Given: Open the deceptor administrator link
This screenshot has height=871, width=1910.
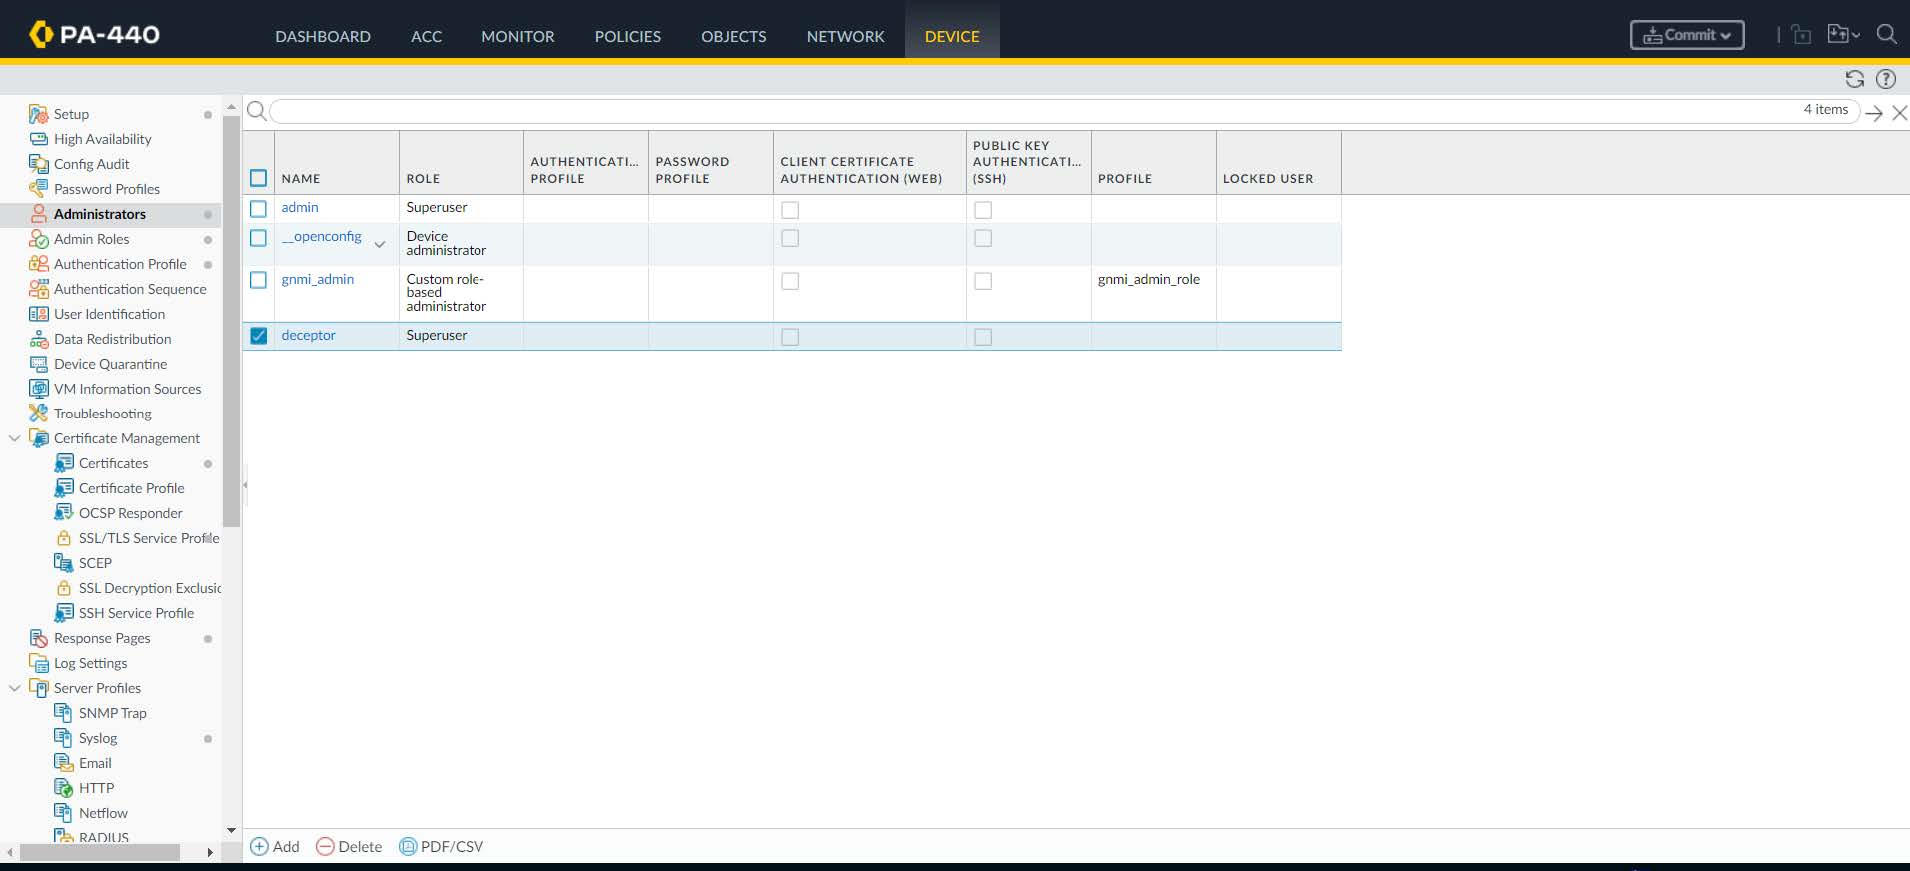Looking at the screenshot, I should coord(308,335).
